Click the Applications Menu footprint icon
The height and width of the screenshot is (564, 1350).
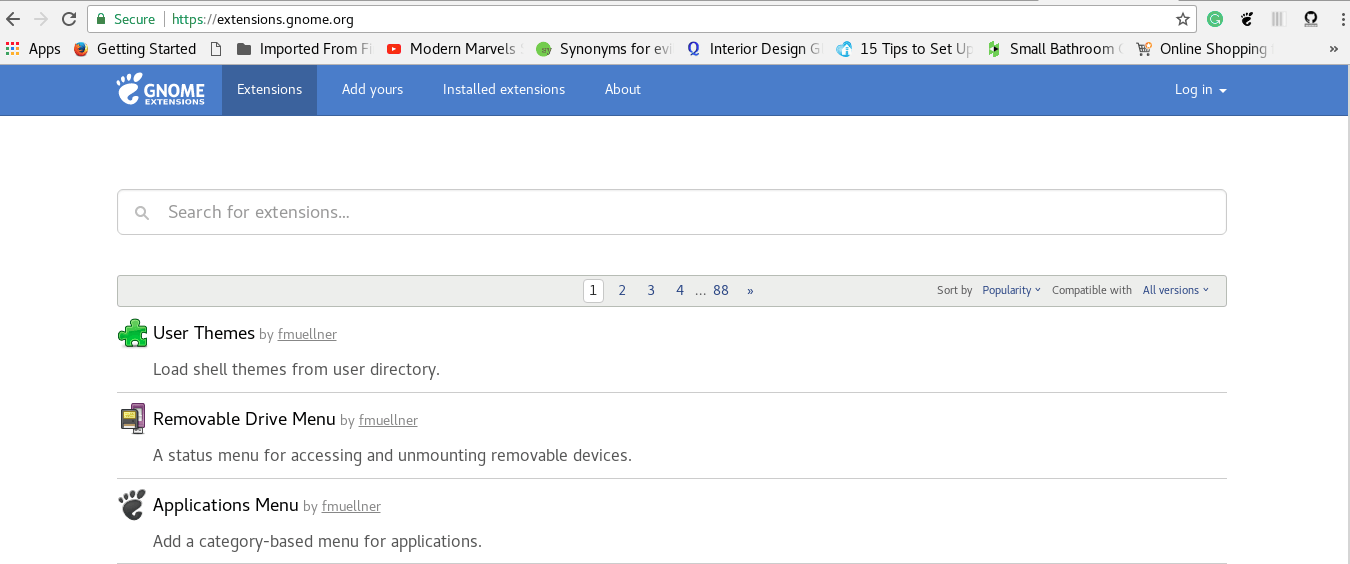pyautogui.click(x=132, y=505)
